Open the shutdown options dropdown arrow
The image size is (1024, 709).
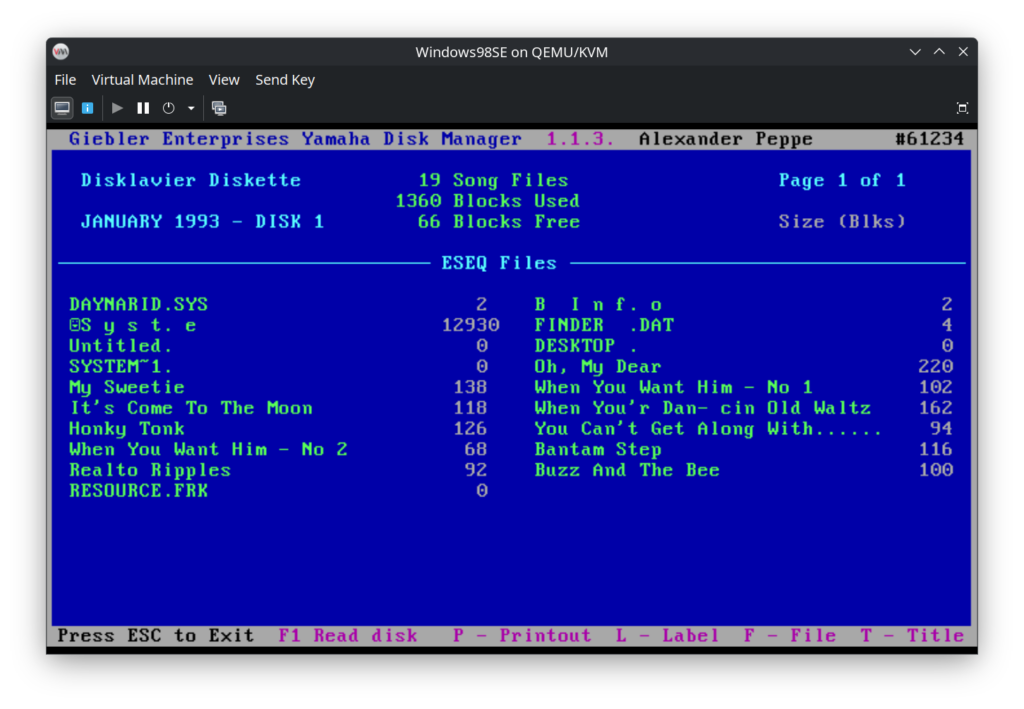(190, 107)
